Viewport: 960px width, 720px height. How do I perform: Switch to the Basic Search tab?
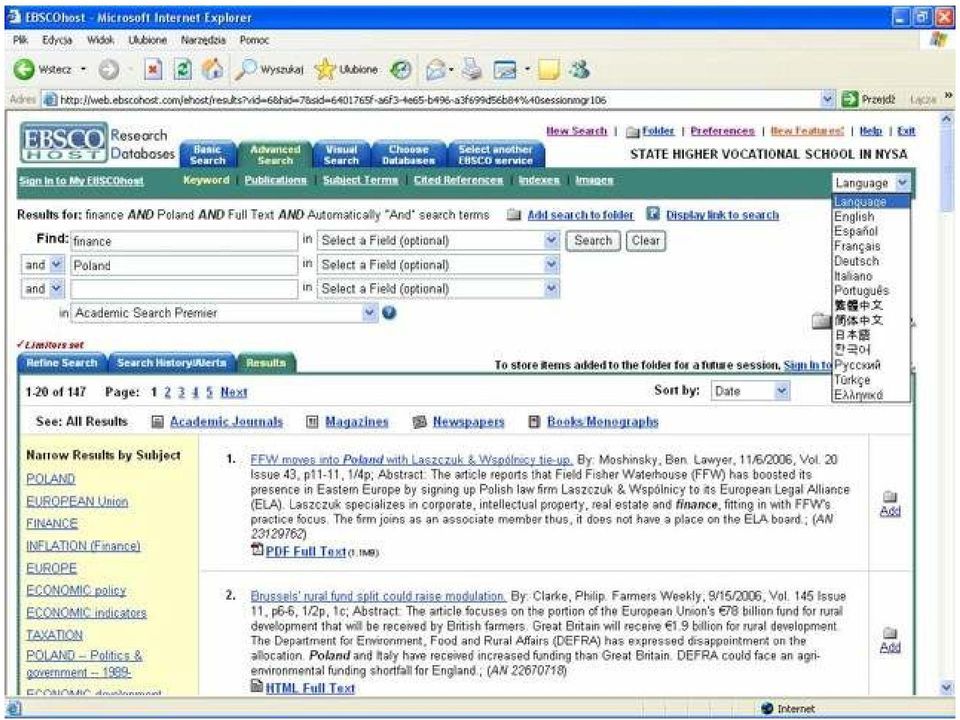click(208, 155)
